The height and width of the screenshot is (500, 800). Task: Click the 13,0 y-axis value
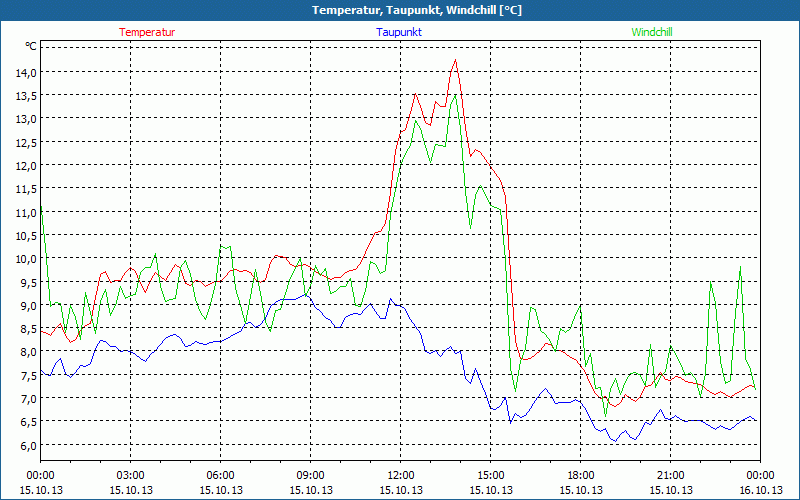27,119
